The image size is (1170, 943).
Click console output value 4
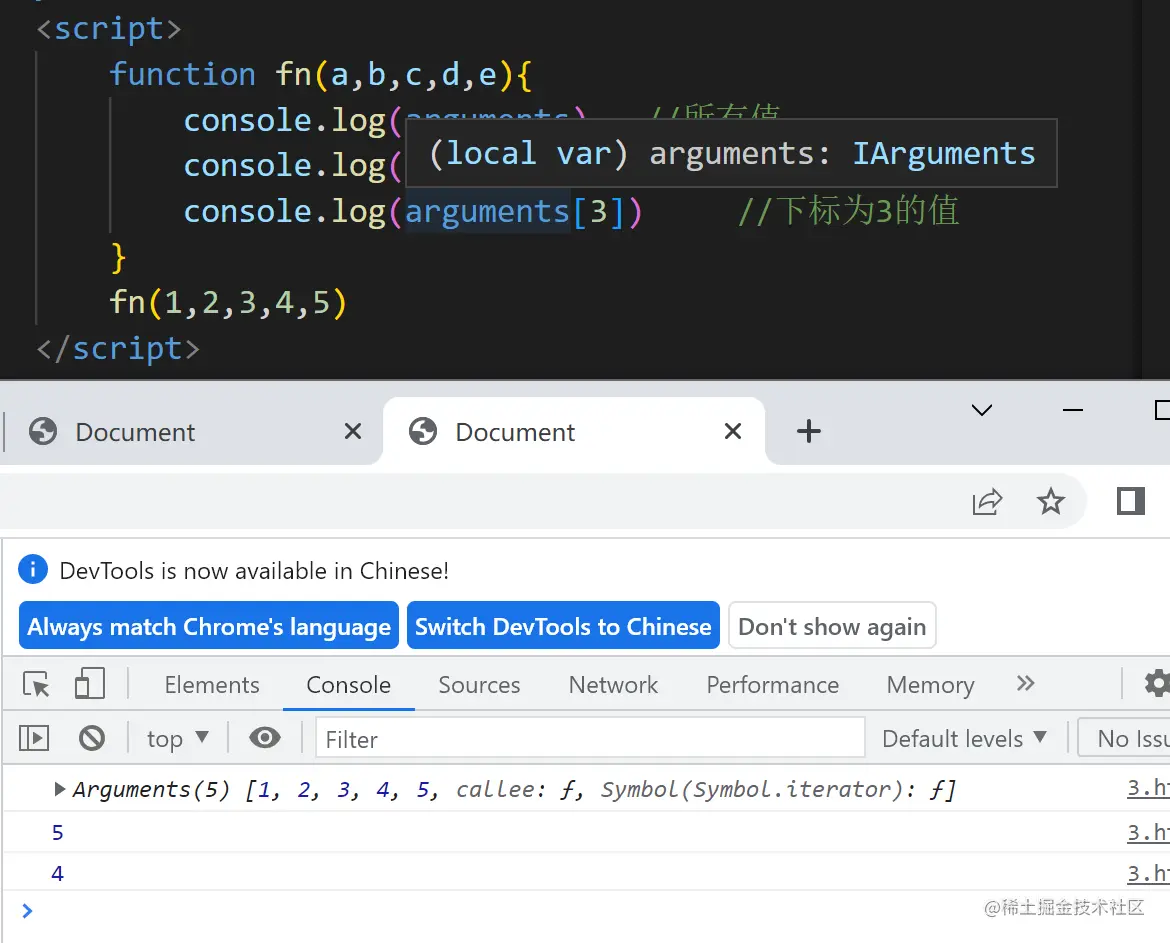[x=57, y=874]
